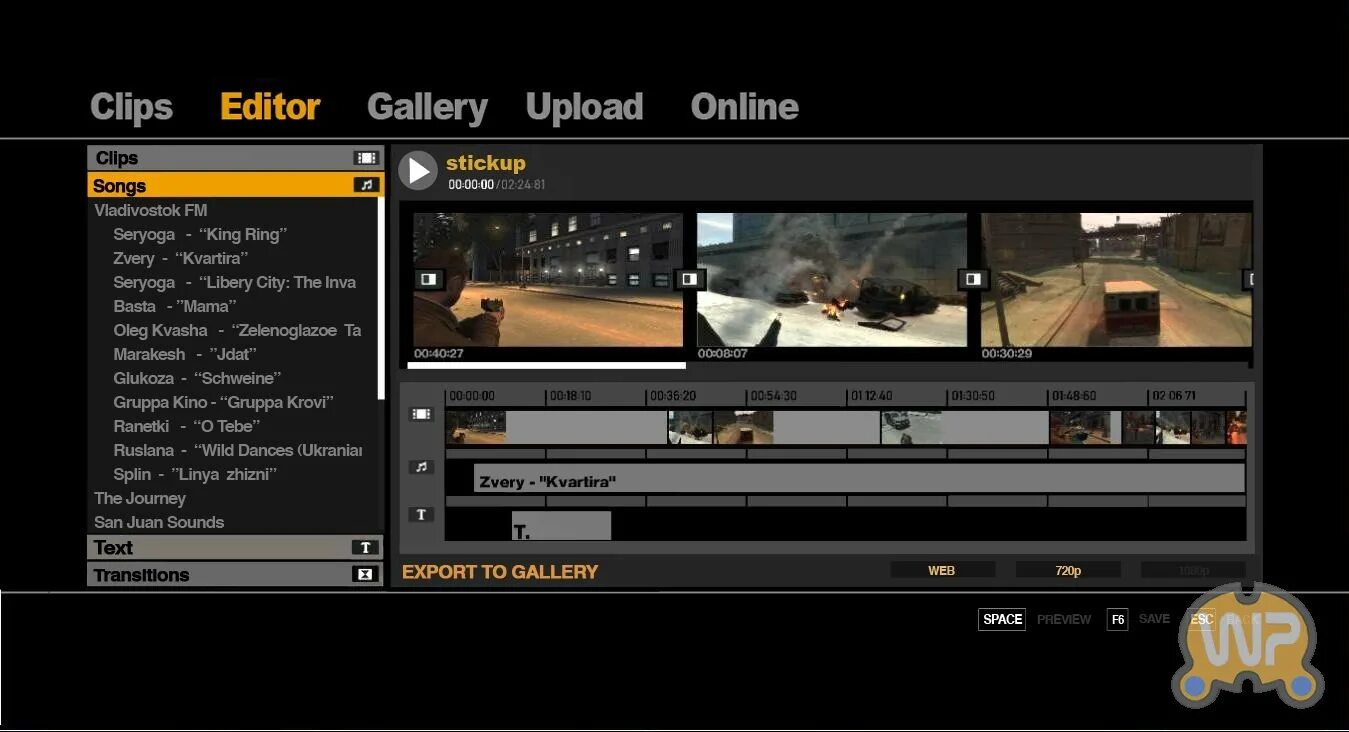This screenshot has height=732, width=1349.
Task: Expand the Vladivostok FM song category
Action: pyautogui.click(x=151, y=210)
